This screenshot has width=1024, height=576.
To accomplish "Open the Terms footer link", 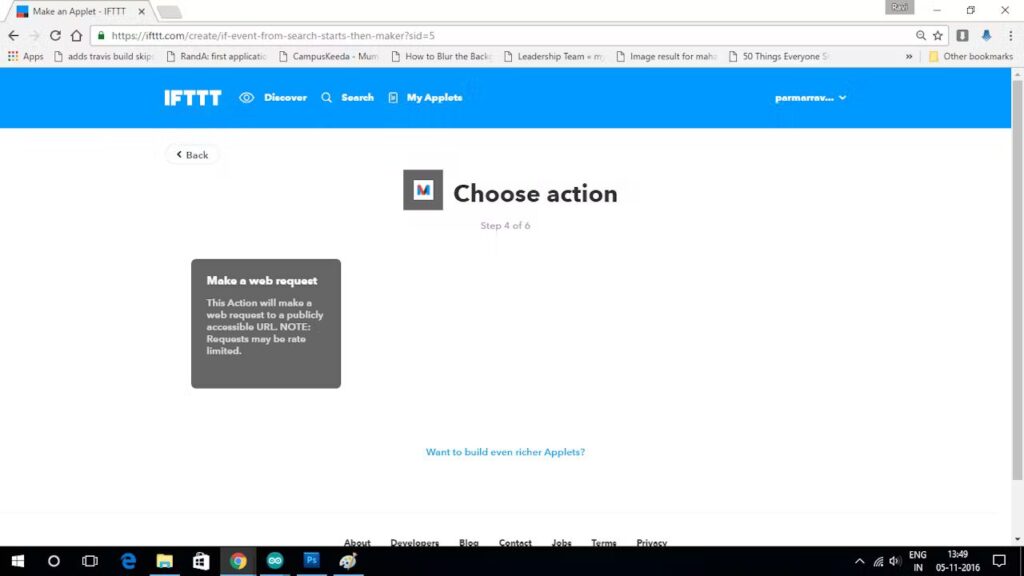I will (x=603, y=542).
